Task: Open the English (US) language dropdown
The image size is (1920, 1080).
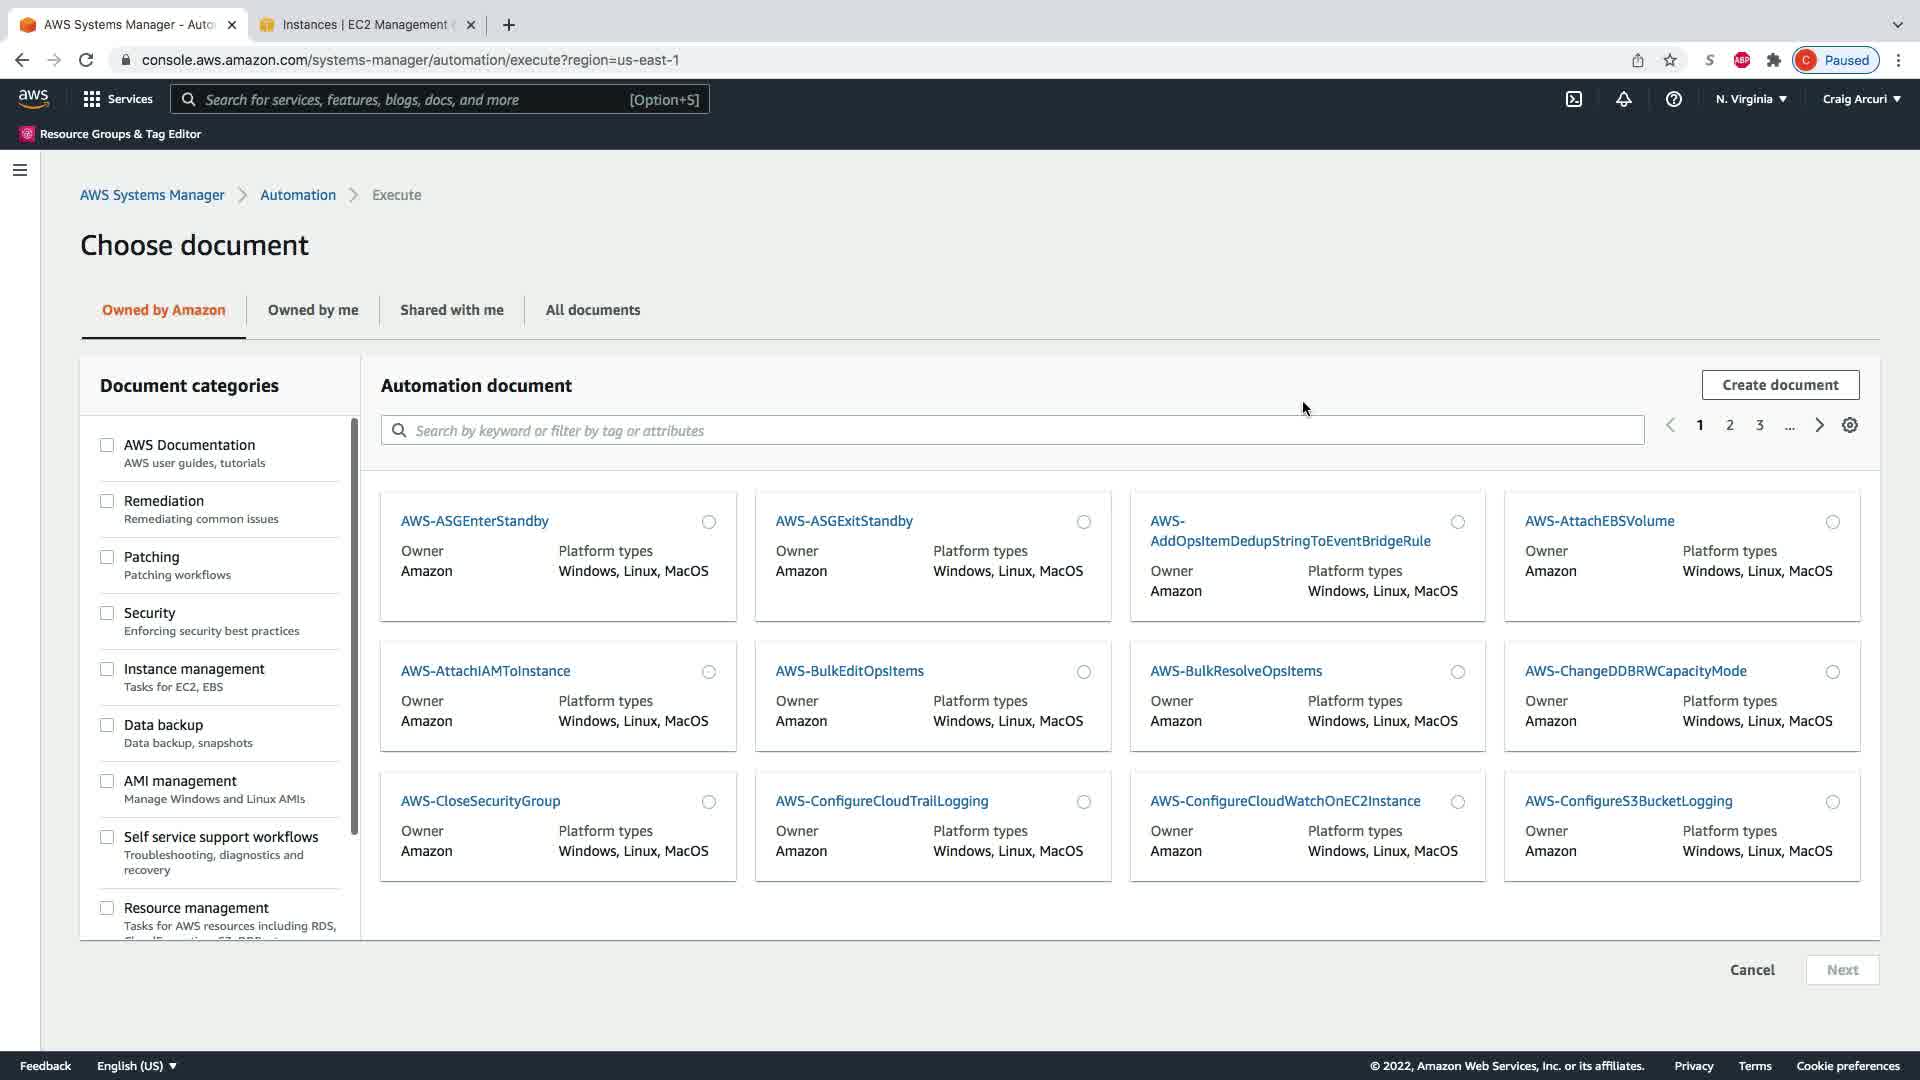Action: [137, 1066]
